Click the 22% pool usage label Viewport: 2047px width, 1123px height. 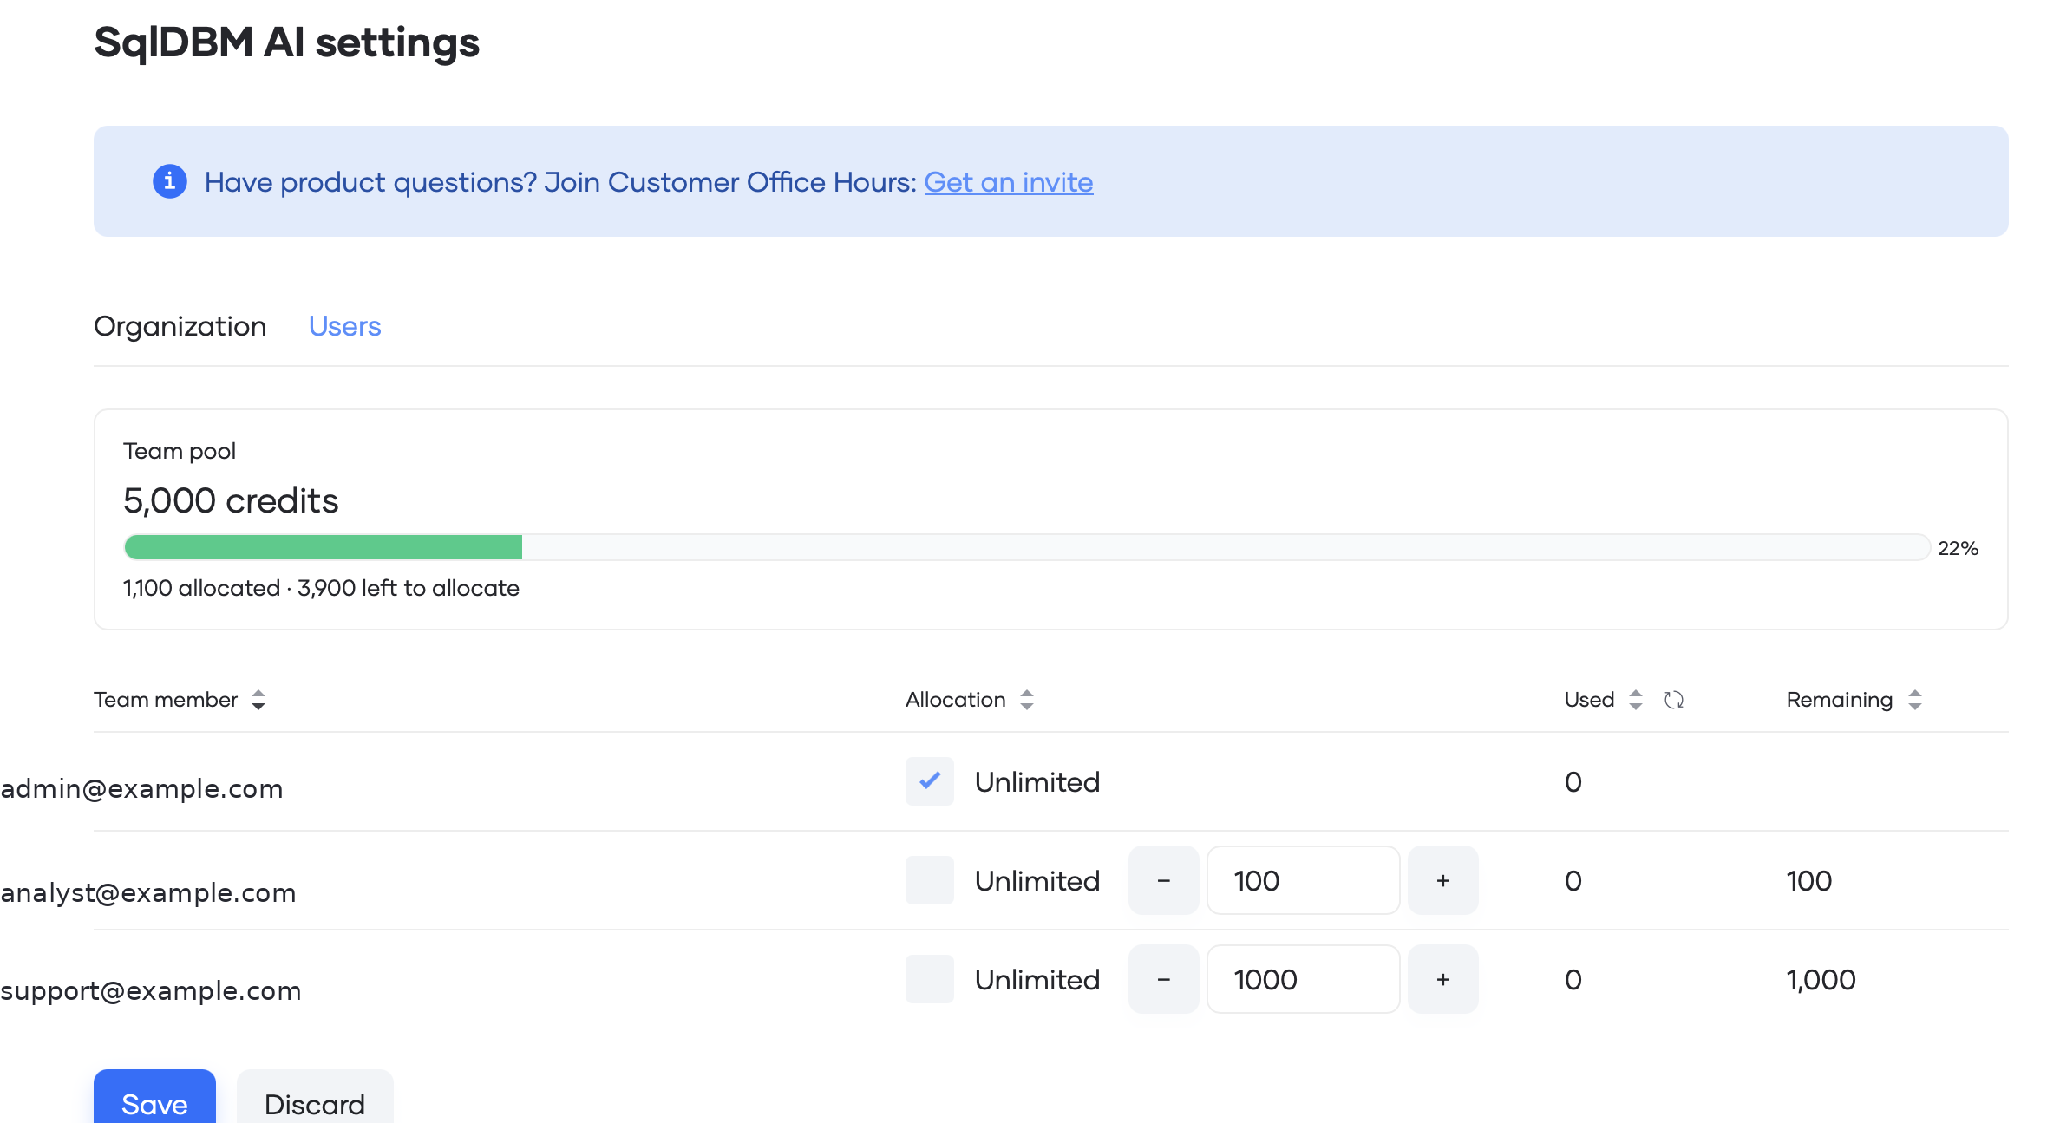pyautogui.click(x=1958, y=548)
